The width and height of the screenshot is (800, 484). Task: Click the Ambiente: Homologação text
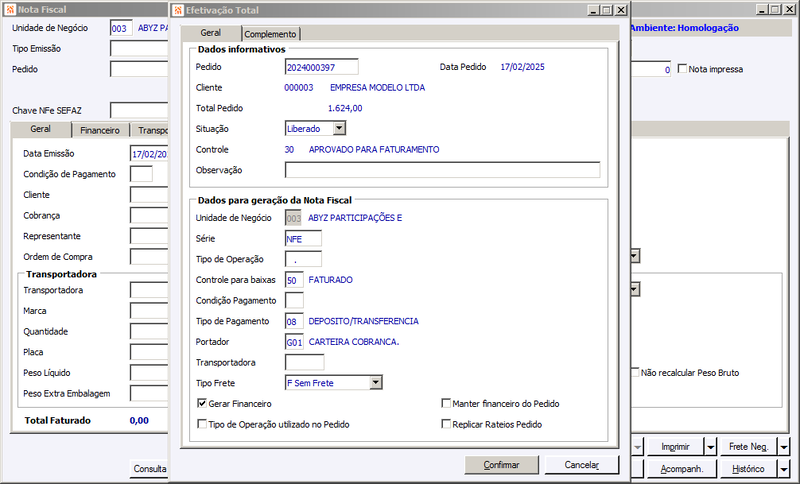click(x=685, y=28)
